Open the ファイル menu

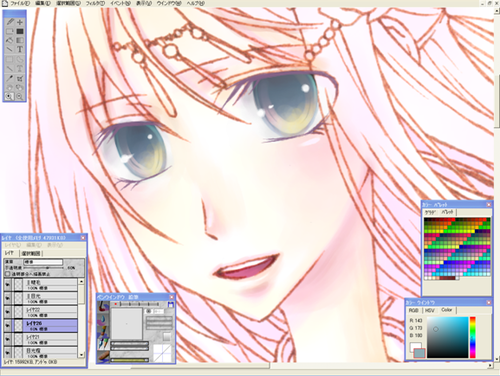pos(20,3)
